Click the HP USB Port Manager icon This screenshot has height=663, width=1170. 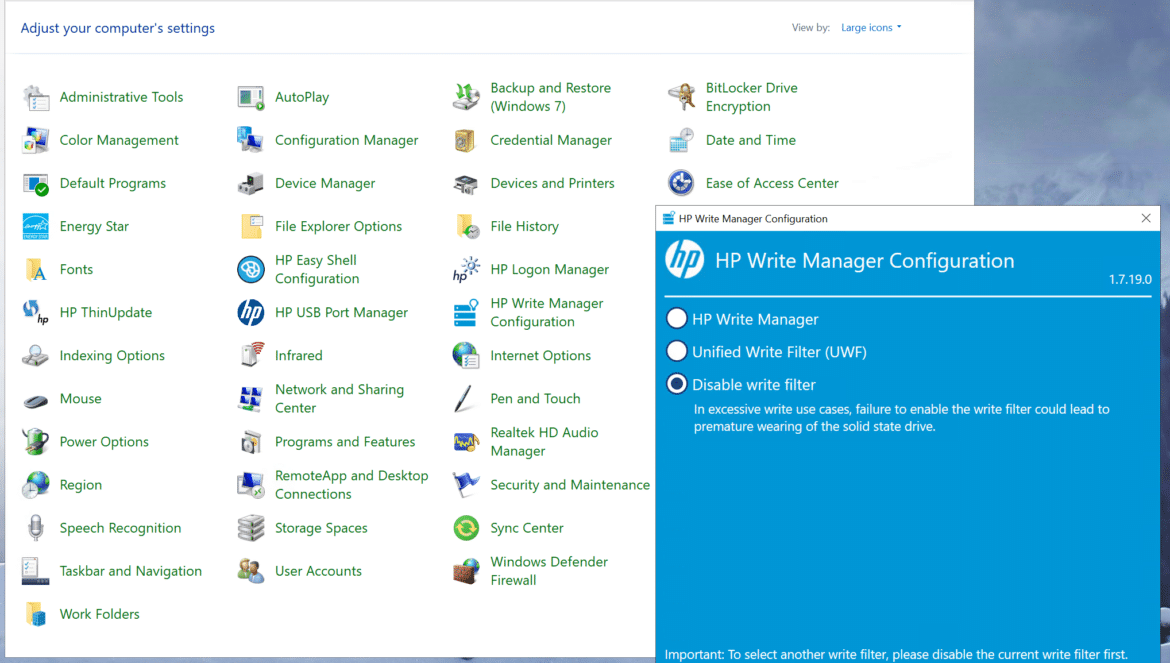(251, 312)
